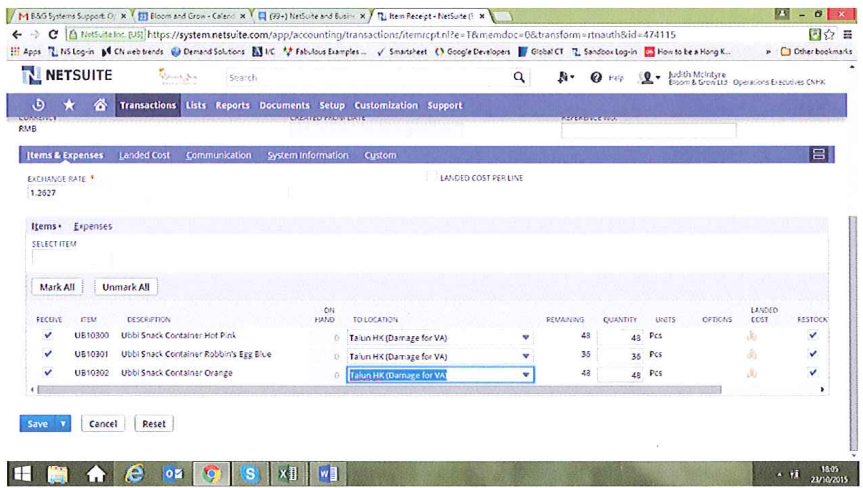Screen dimensions: 863x488
Task: Uncheck Receive for UB10302
Action: 48,372
